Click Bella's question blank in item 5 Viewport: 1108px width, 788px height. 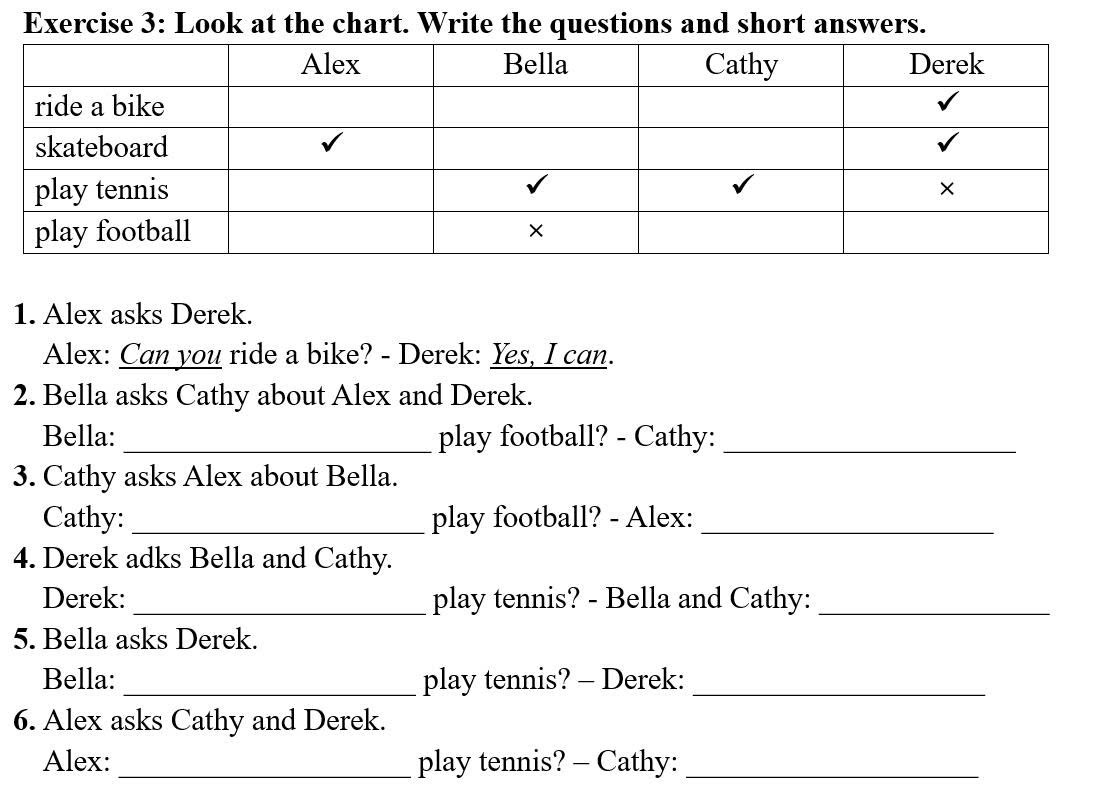pos(269,684)
